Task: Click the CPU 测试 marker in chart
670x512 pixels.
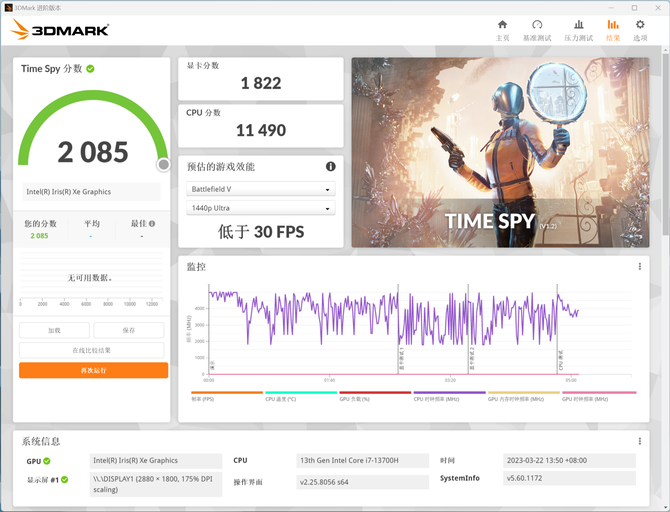Action: coord(561,360)
